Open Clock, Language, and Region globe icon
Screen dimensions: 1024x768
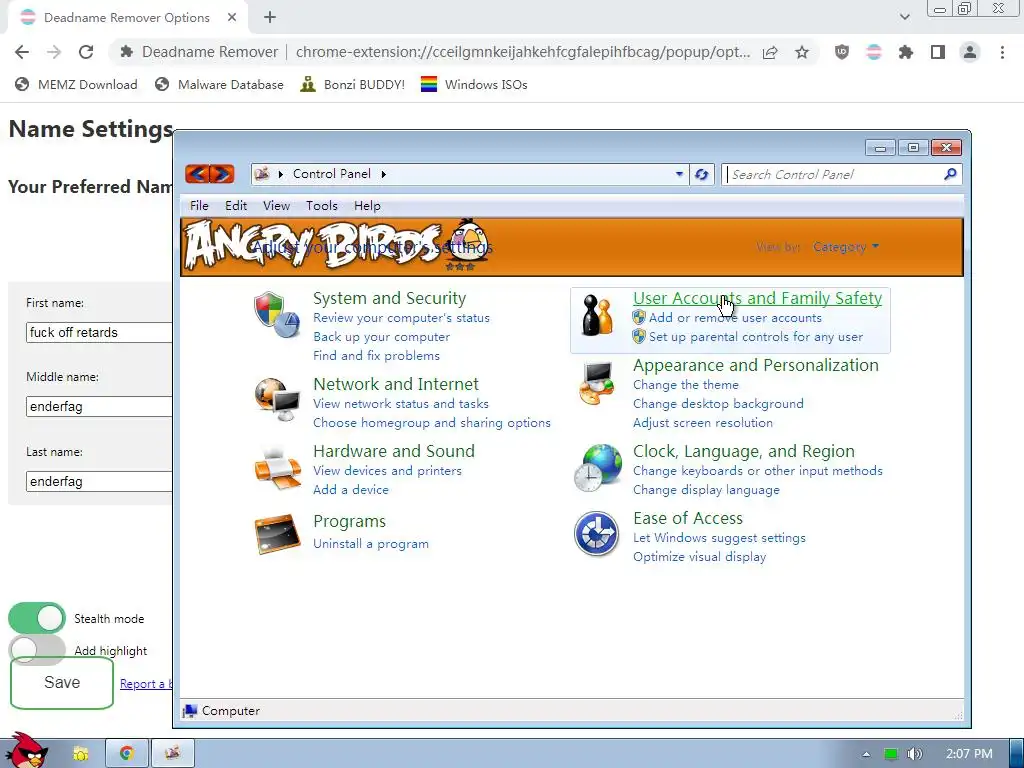click(598, 468)
